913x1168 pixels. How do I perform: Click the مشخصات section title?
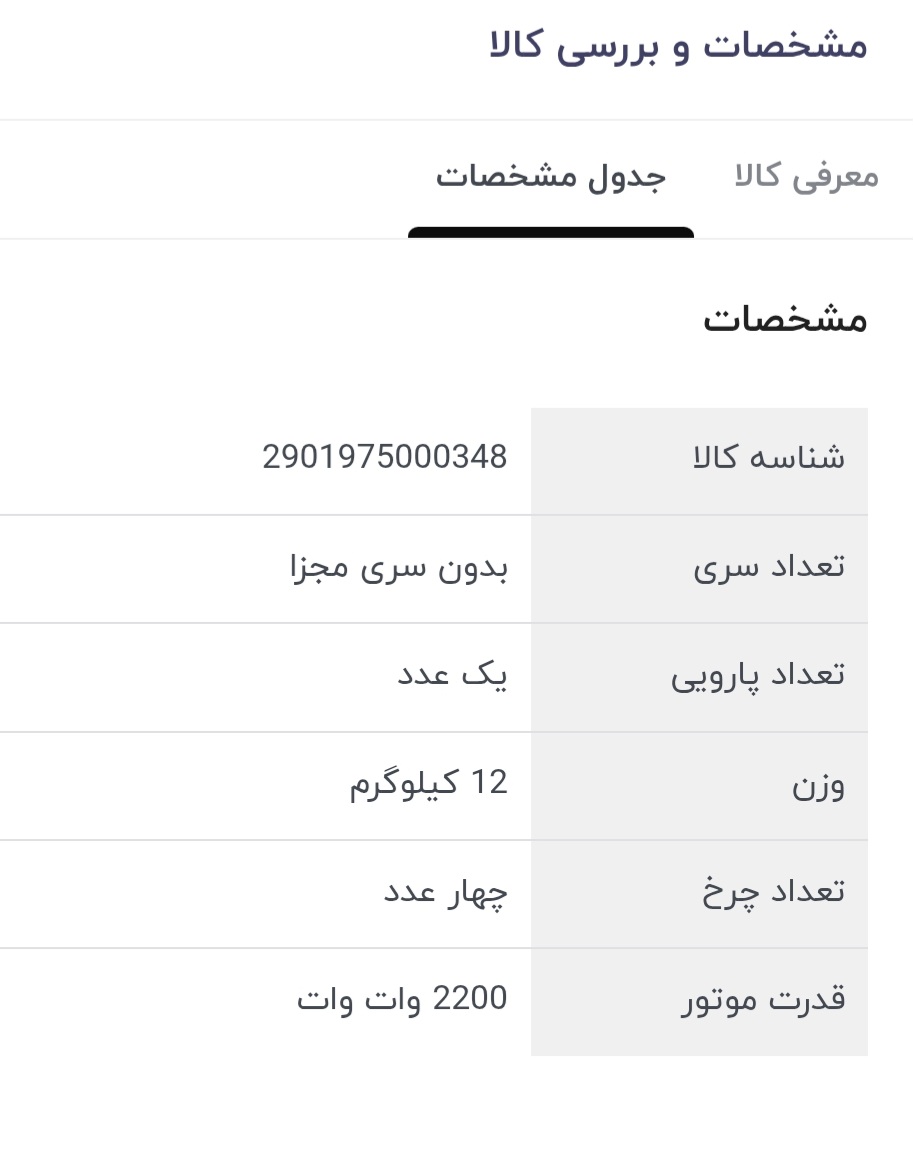[784, 319]
